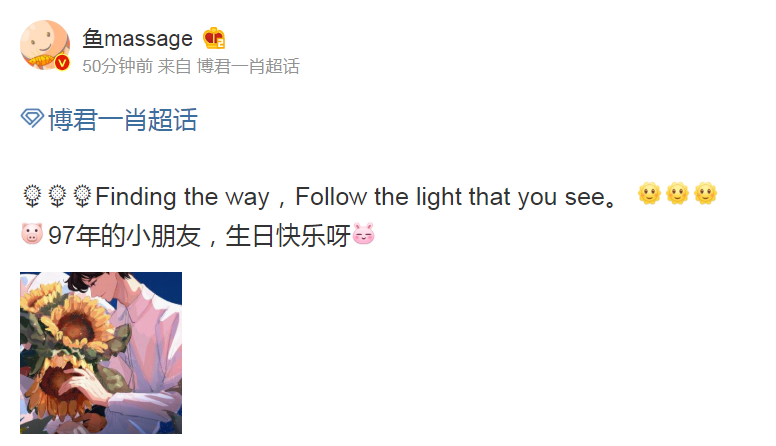Click the pig face emoji before 97年

point(32,234)
